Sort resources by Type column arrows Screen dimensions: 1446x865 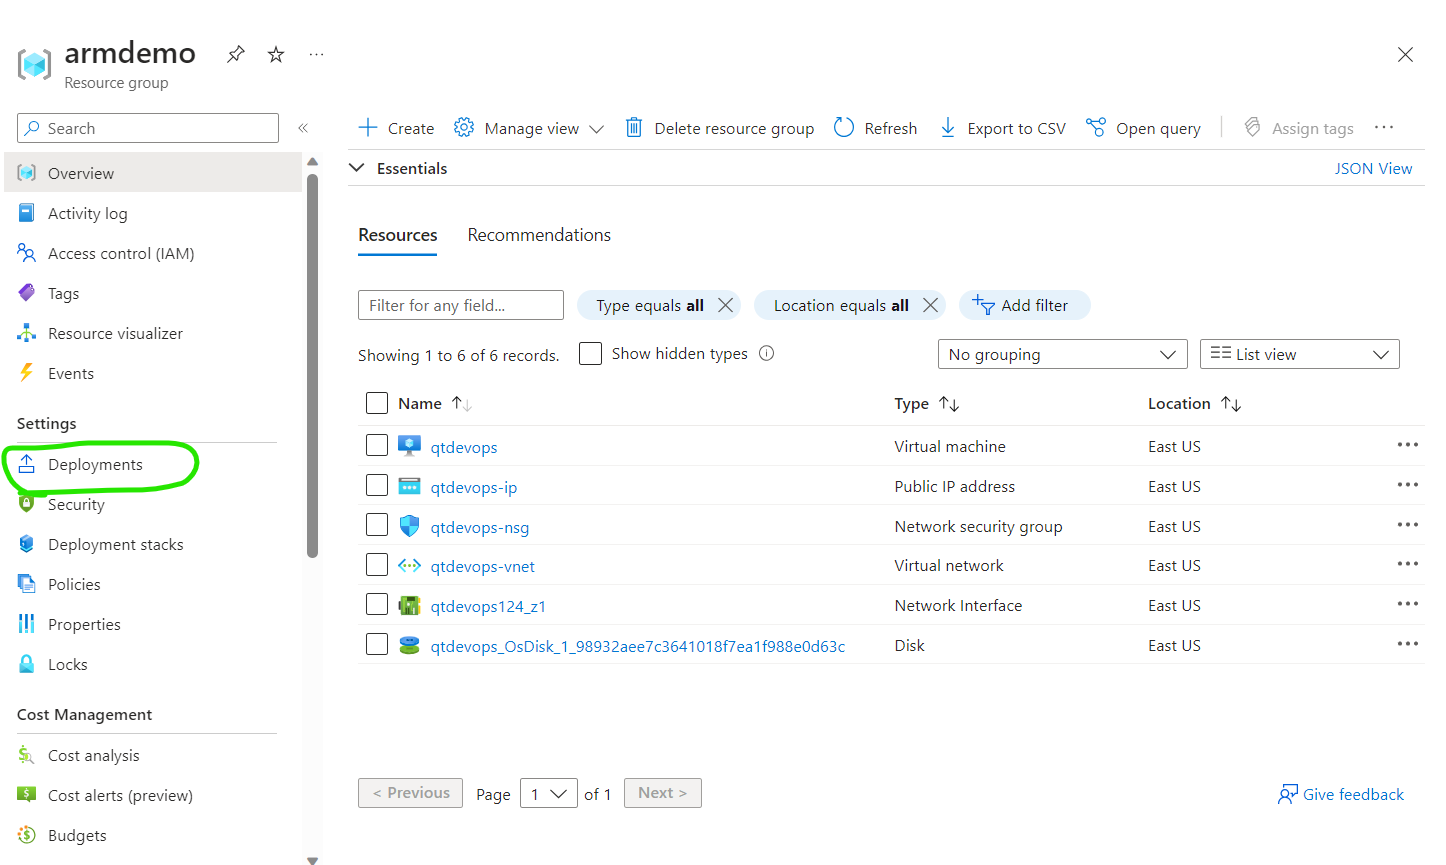pos(949,404)
